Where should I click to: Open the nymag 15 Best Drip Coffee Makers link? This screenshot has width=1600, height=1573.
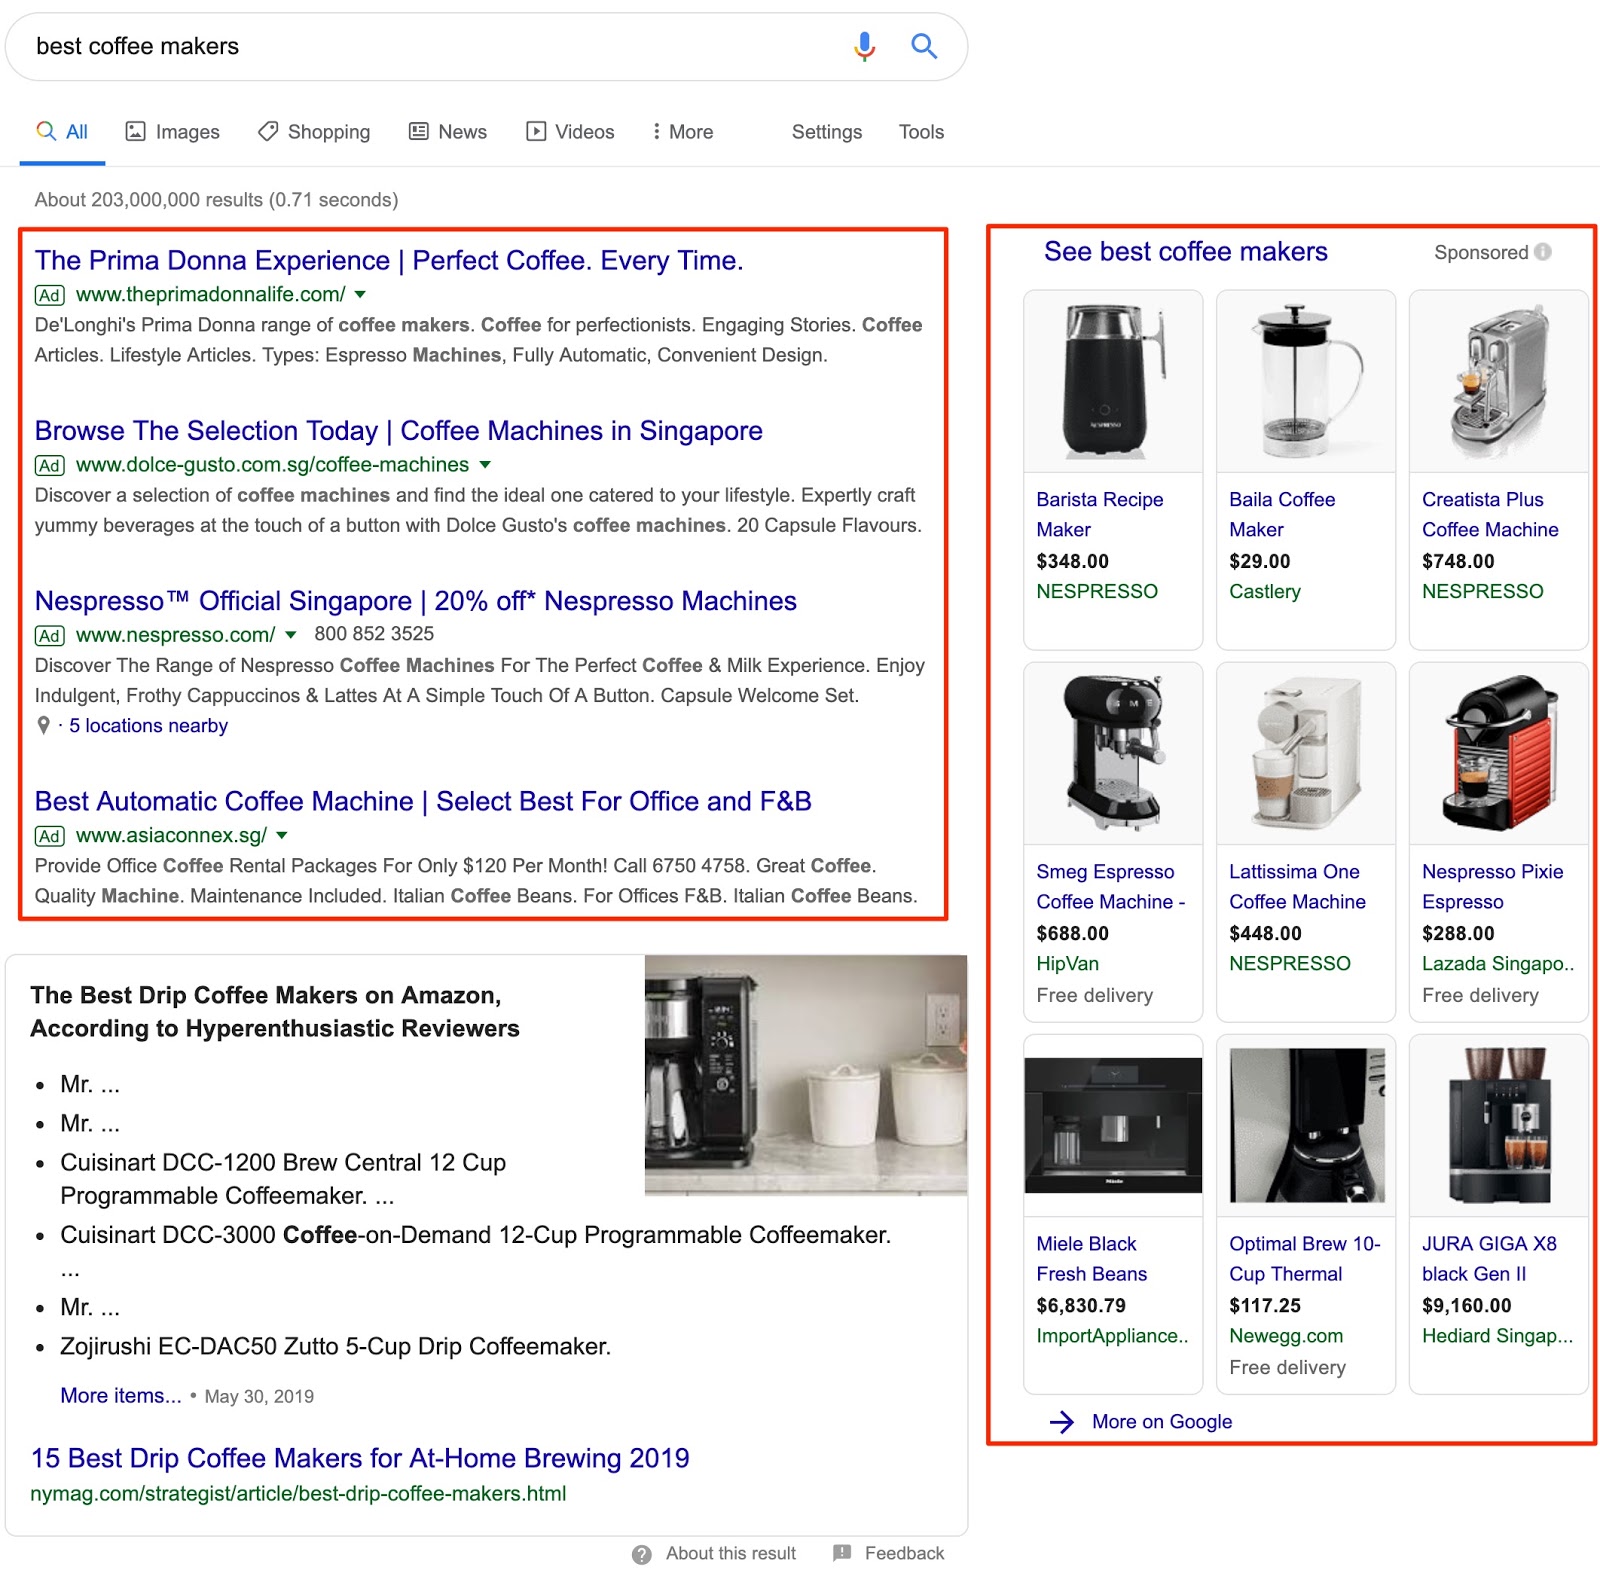(360, 1458)
